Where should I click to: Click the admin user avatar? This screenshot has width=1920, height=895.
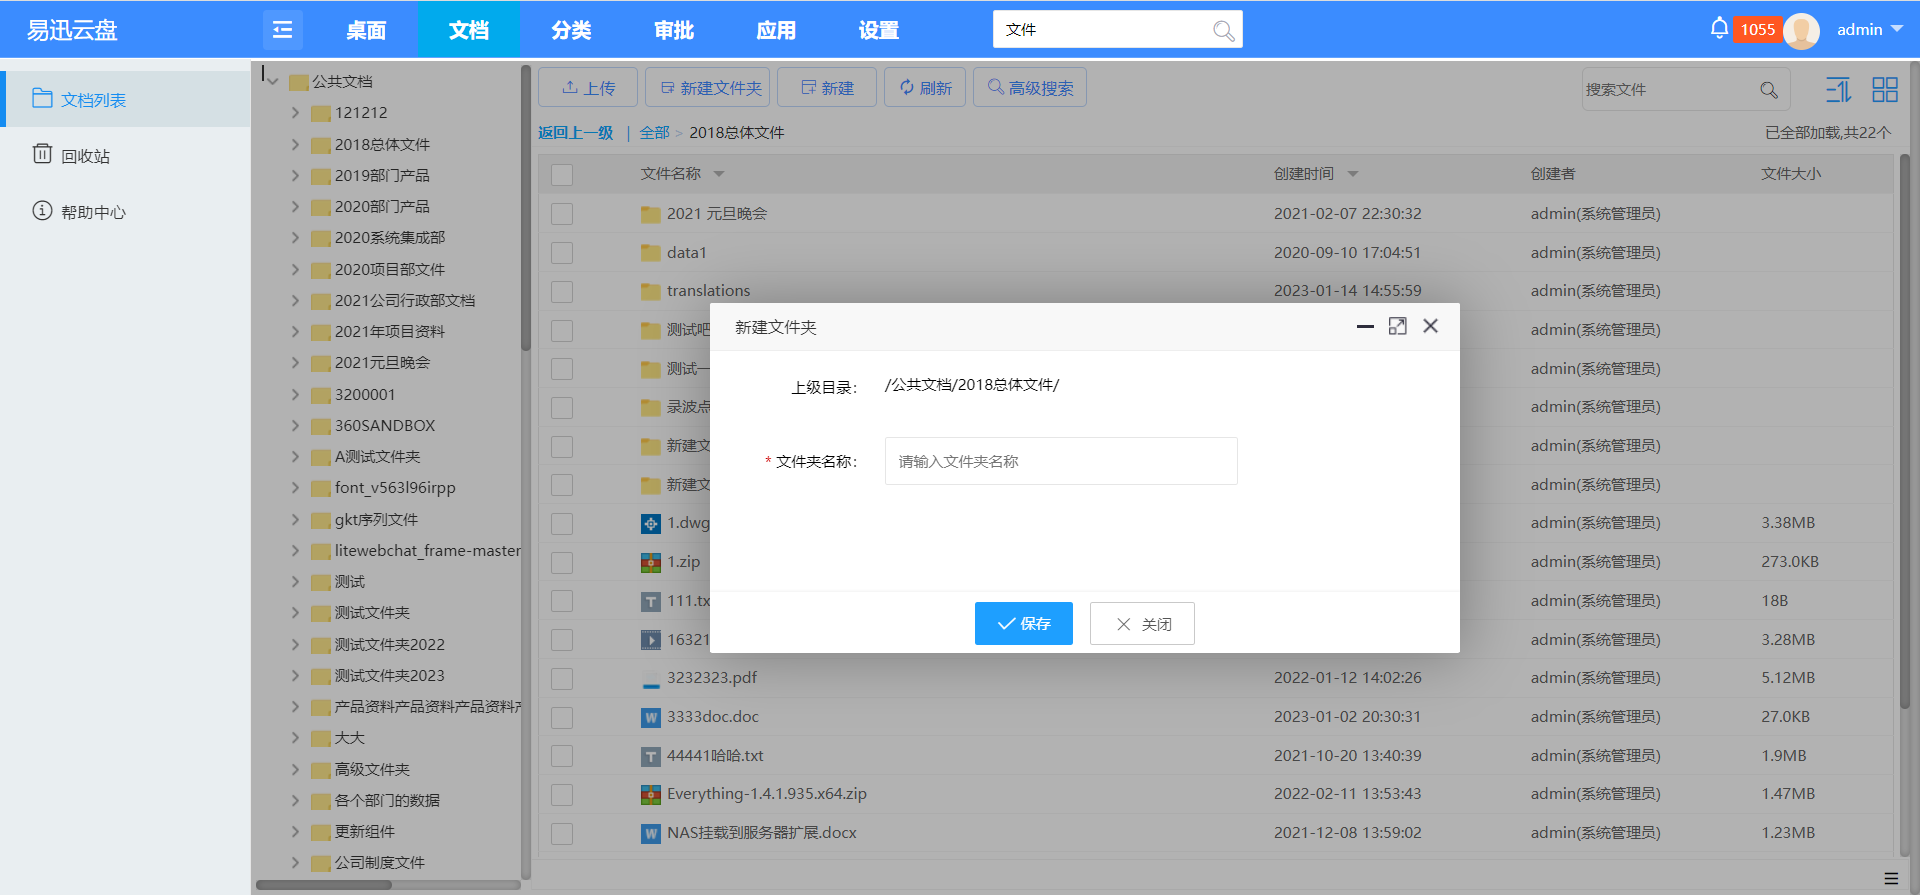[1801, 31]
